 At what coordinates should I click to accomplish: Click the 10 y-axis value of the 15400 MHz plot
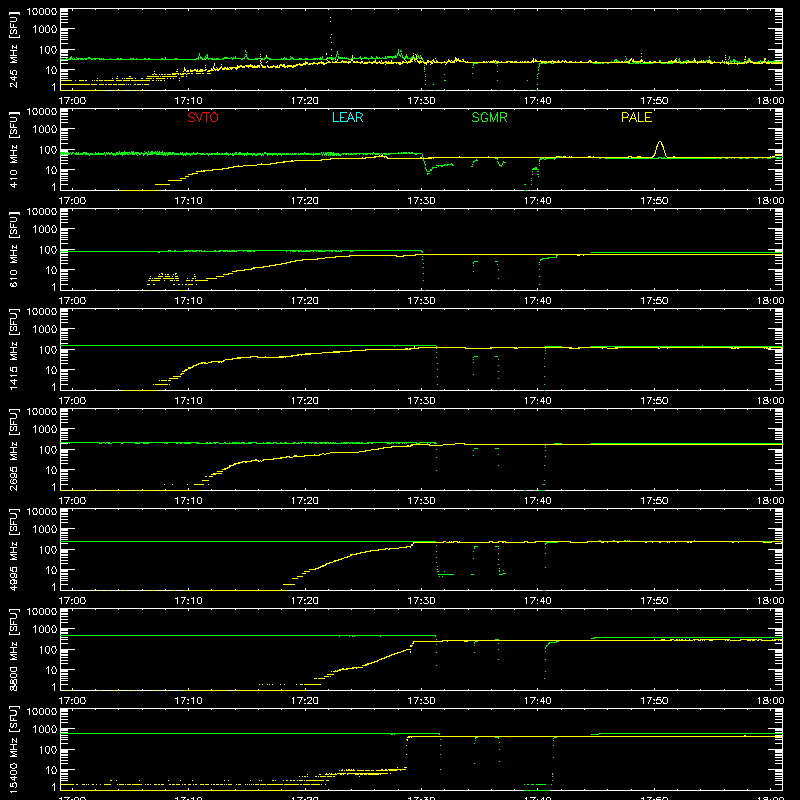pos(51,770)
